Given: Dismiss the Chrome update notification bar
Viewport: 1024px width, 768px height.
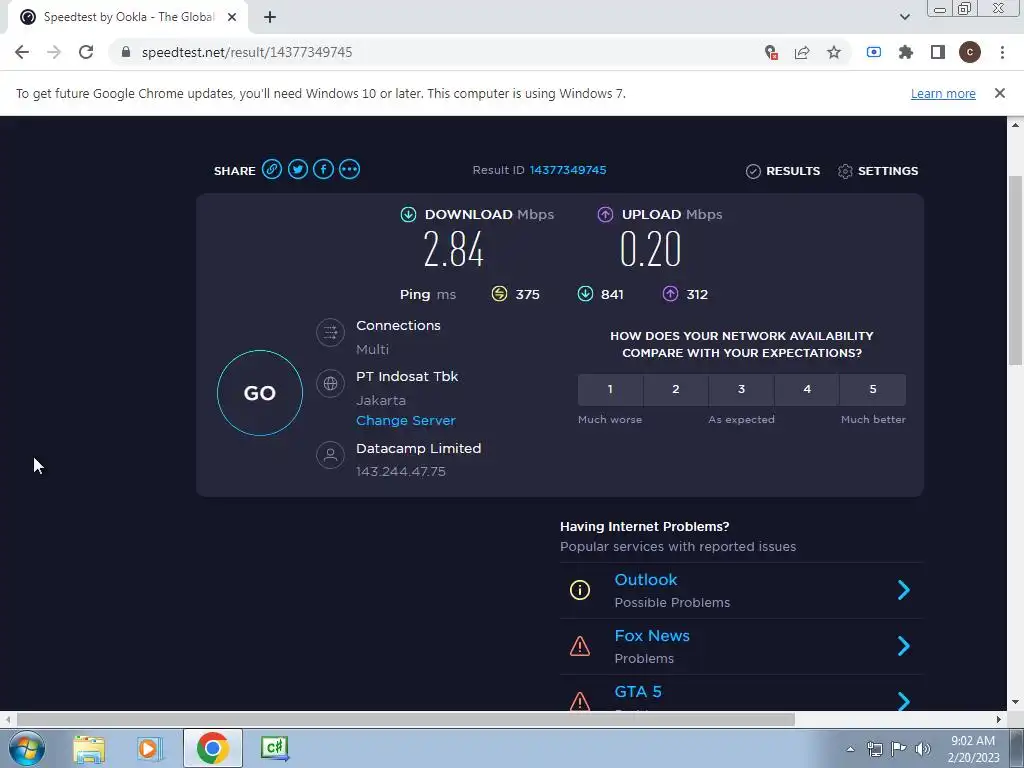Looking at the screenshot, I should 1000,93.
